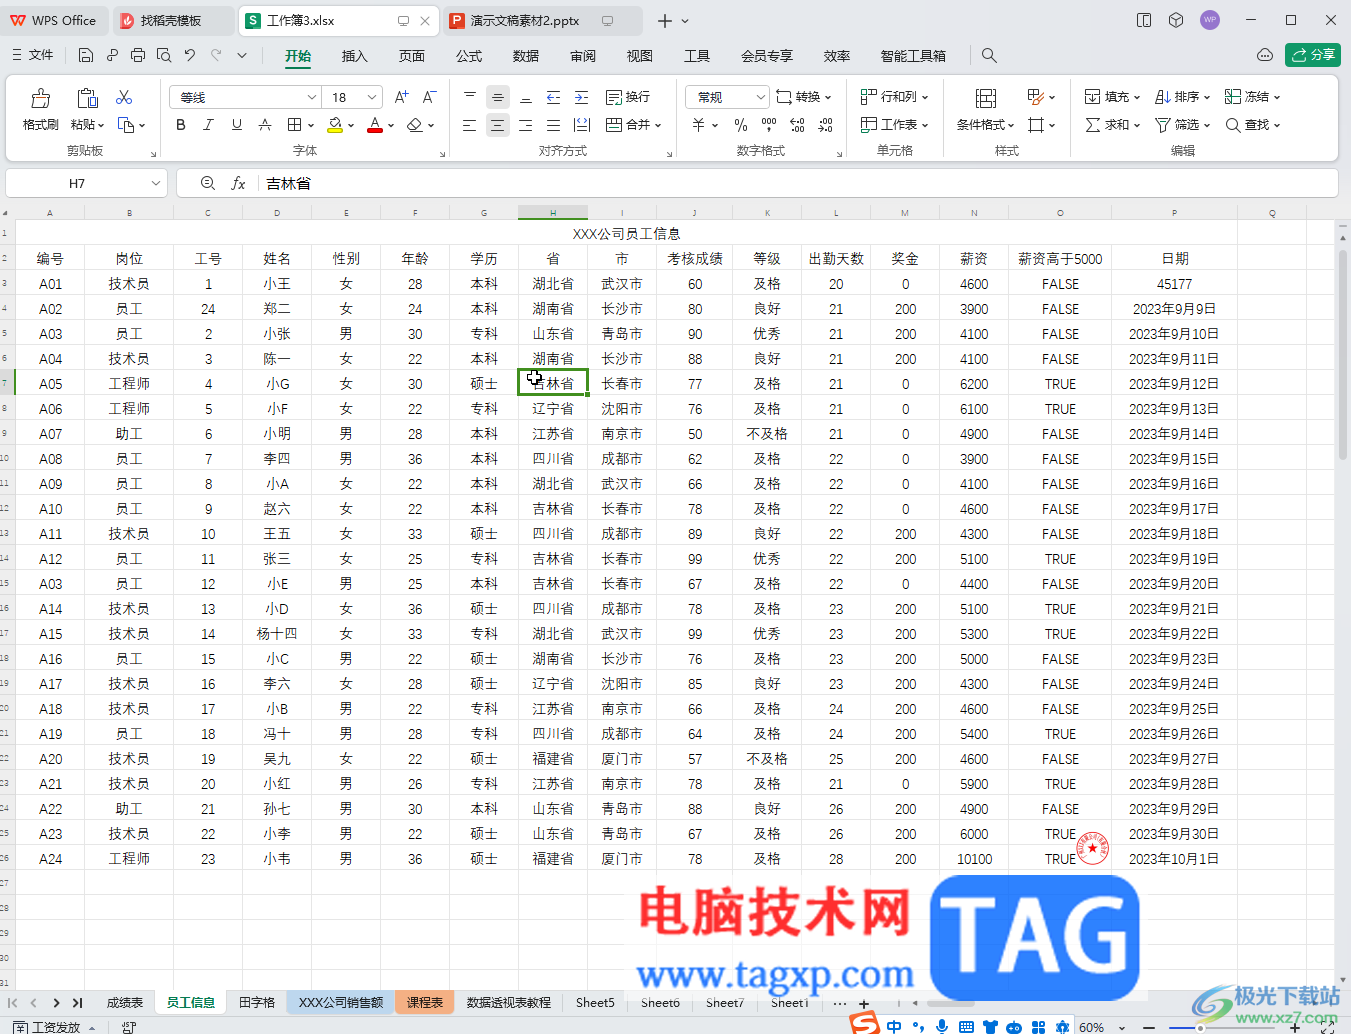Switch to the 演示文稿素材2.pptx document tab
Screen dimensions: 1351x1034
(543, 20)
